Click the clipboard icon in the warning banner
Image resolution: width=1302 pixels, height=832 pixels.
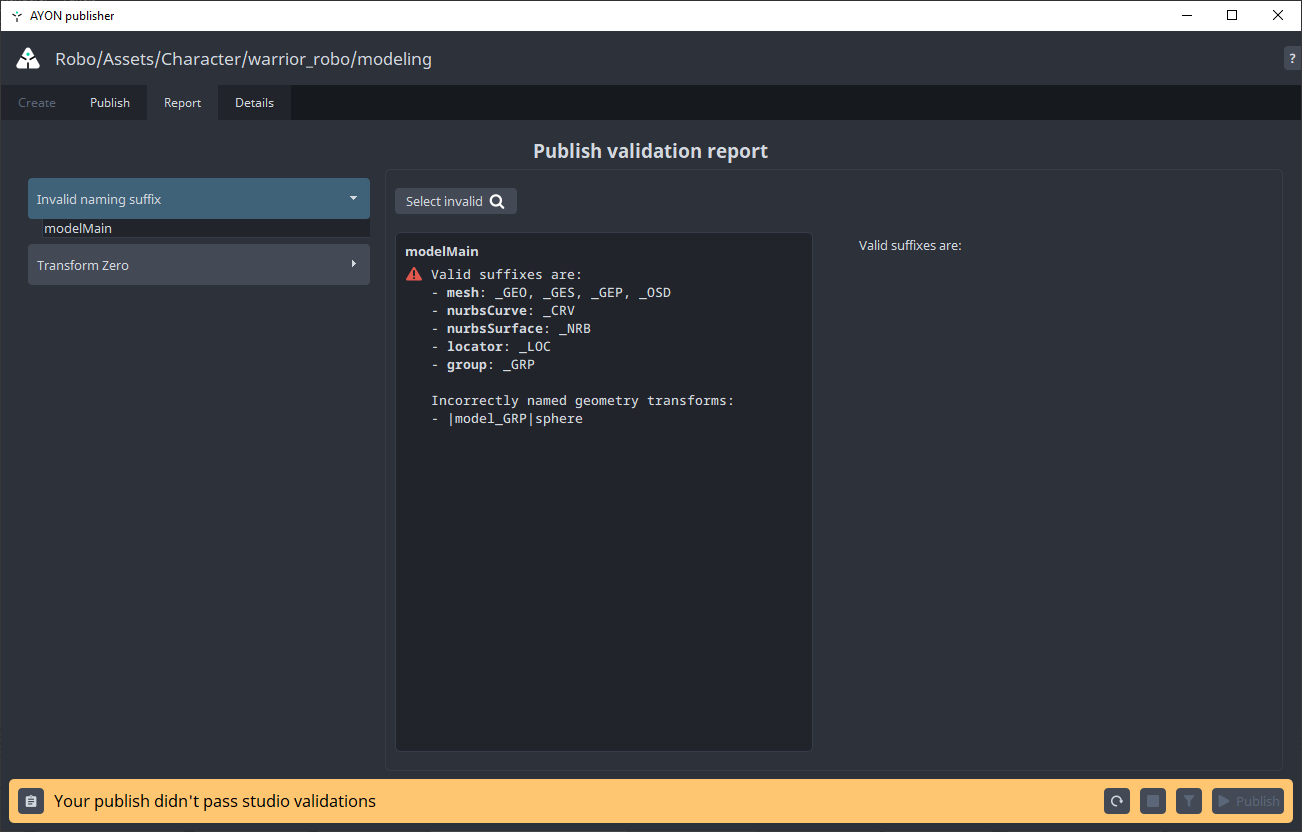click(30, 801)
